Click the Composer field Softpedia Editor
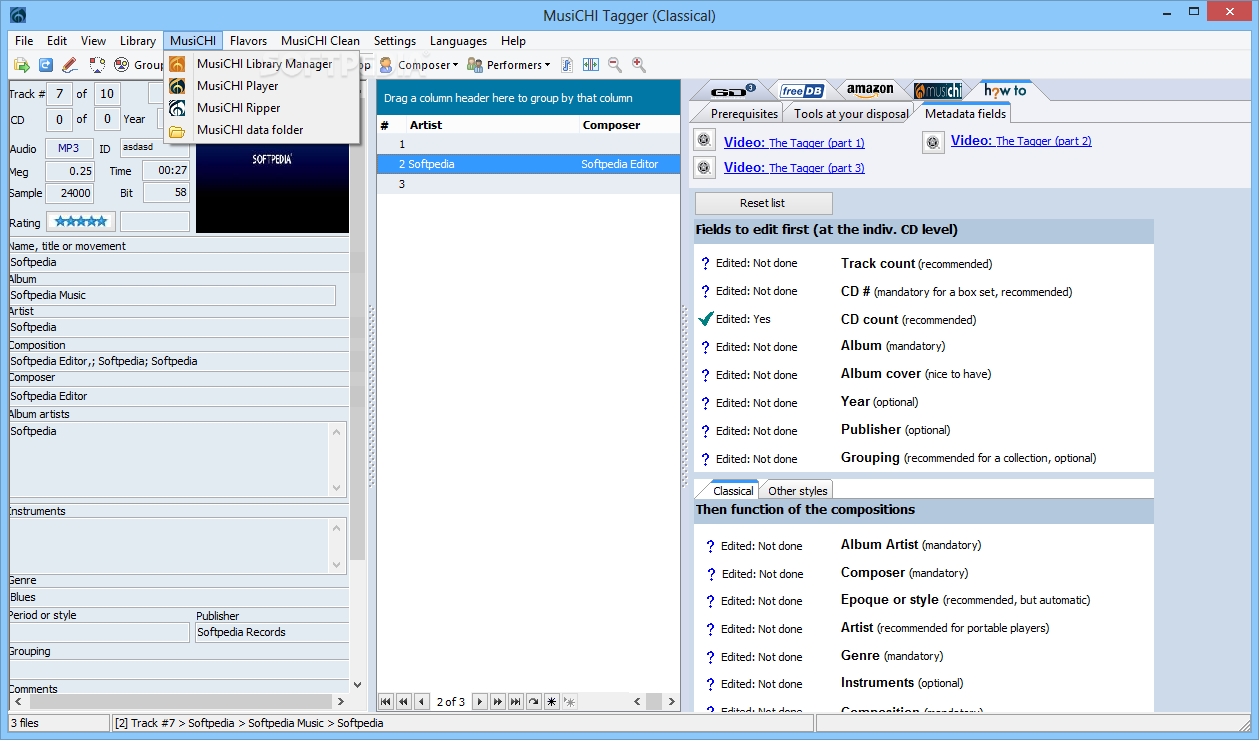The height and width of the screenshot is (740, 1259). pyautogui.click(x=178, y=396)
